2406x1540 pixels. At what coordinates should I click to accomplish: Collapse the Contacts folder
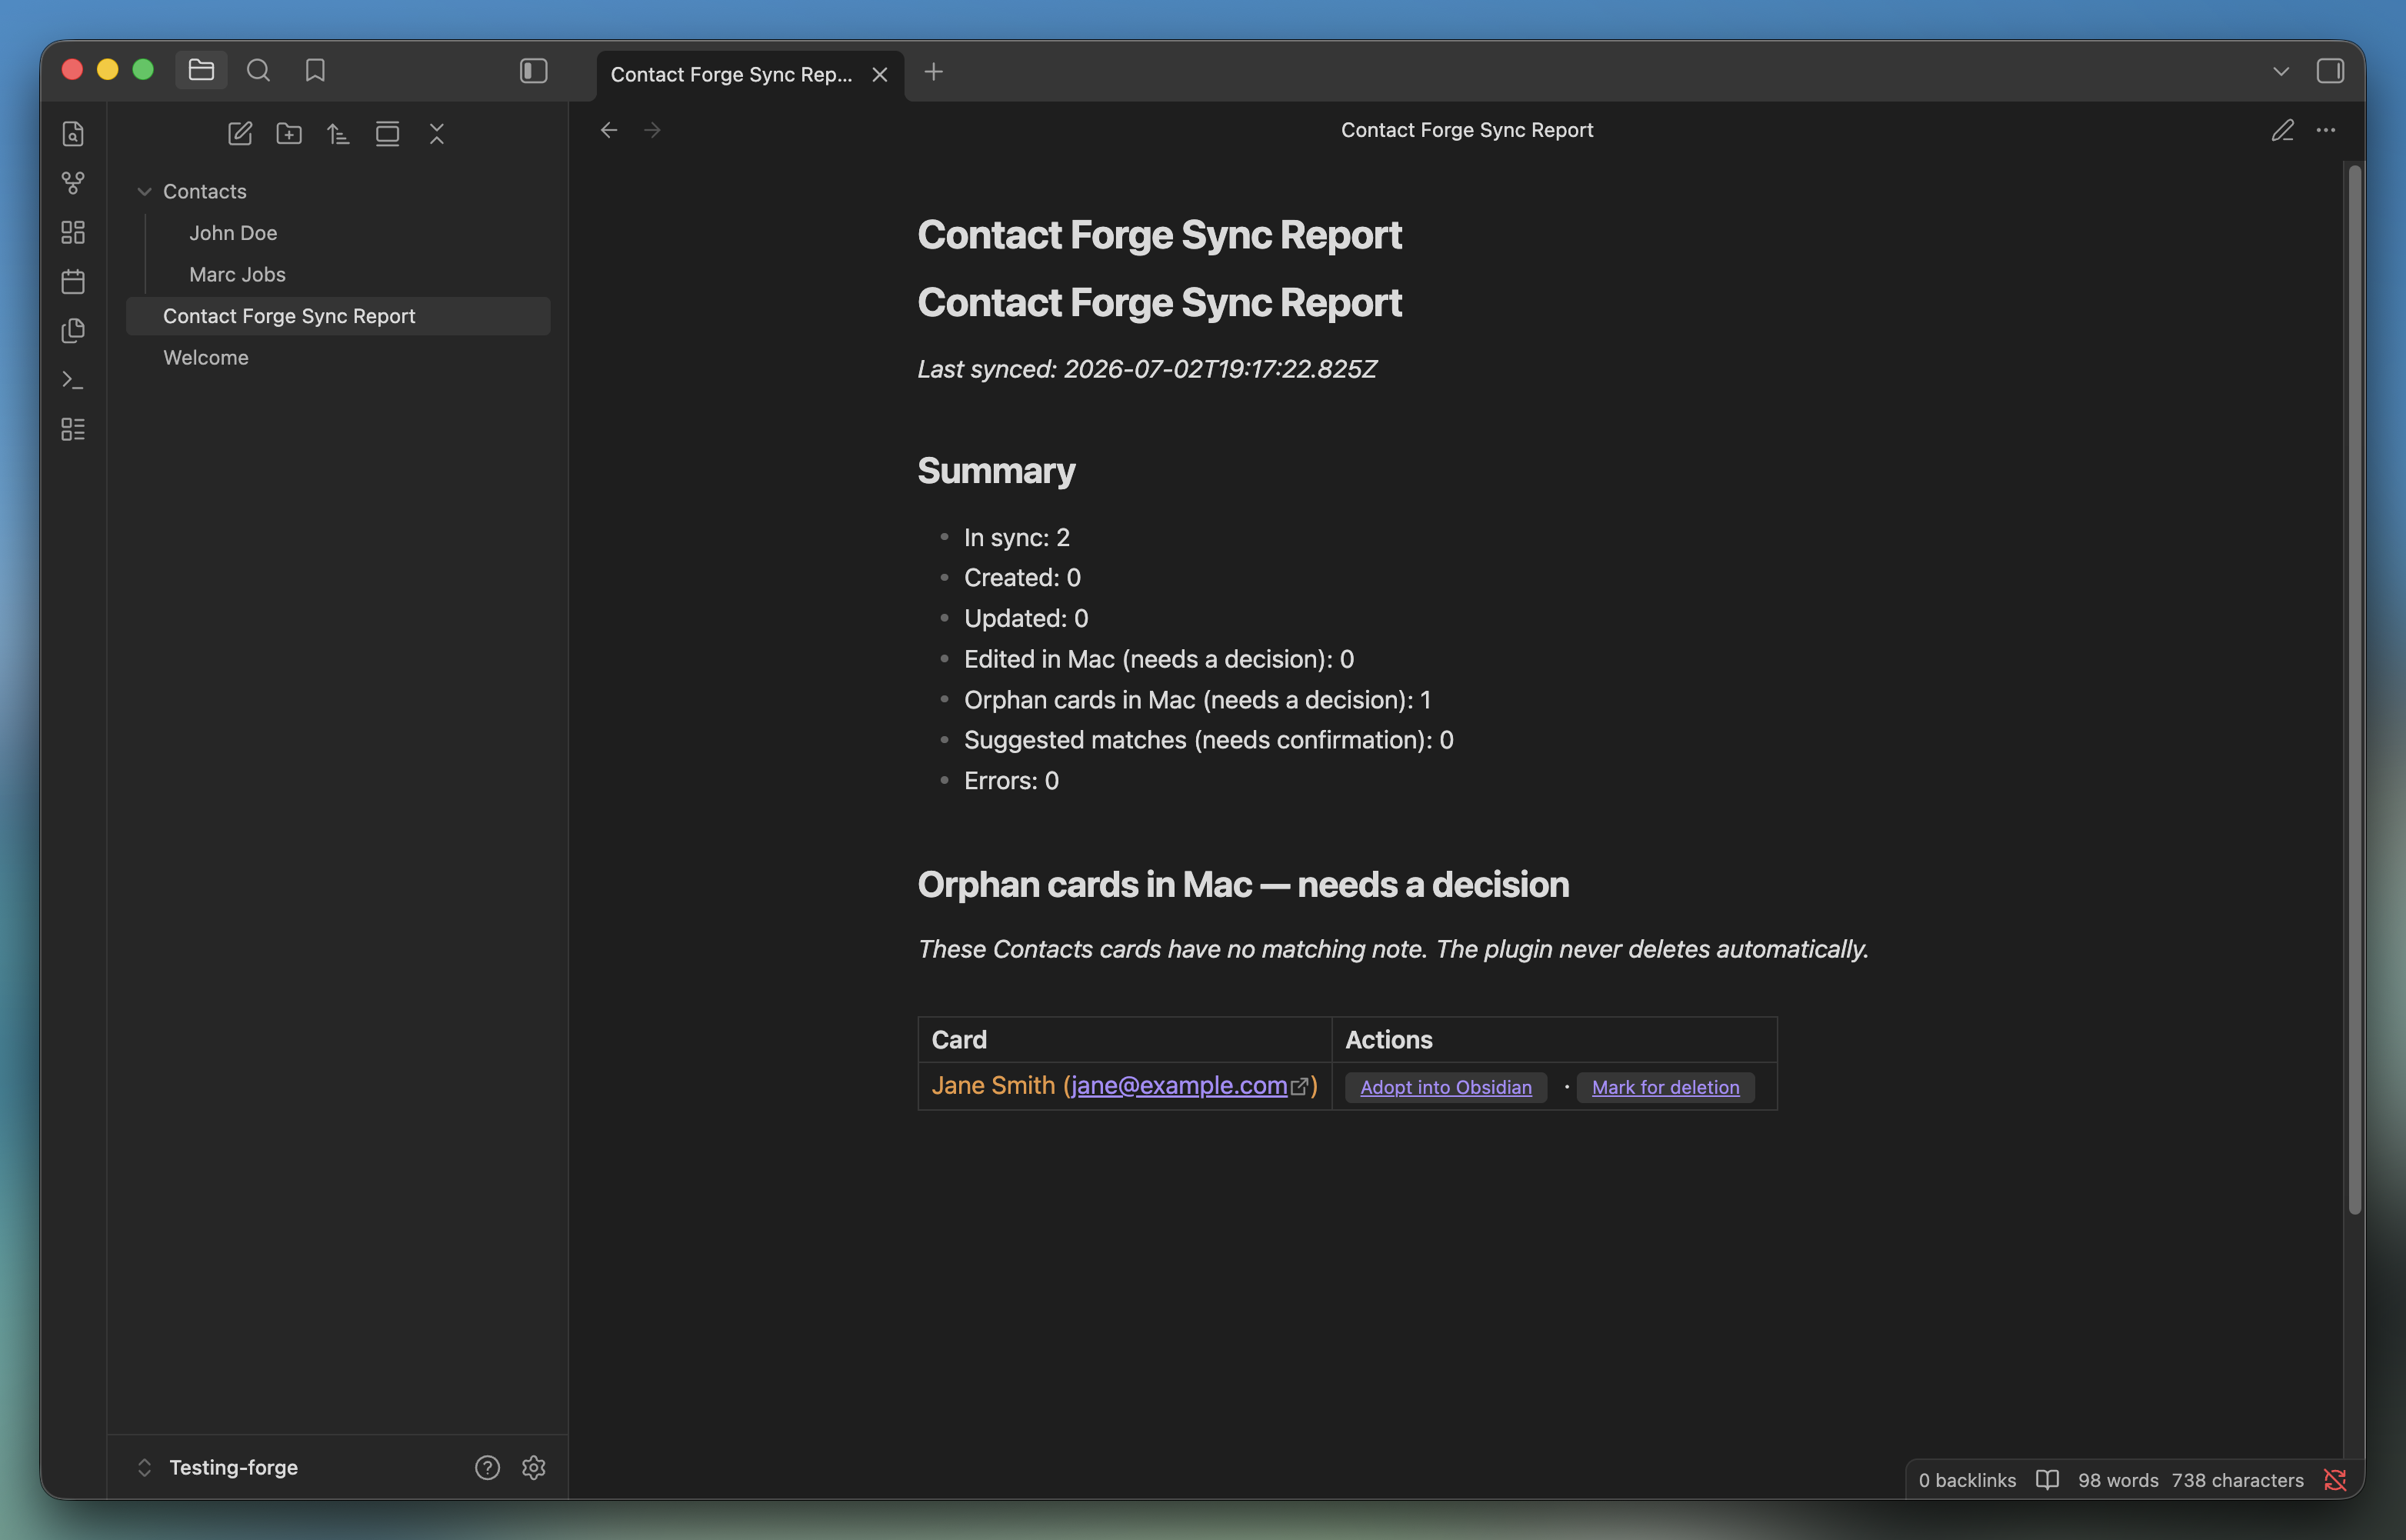tap(338, 191)
